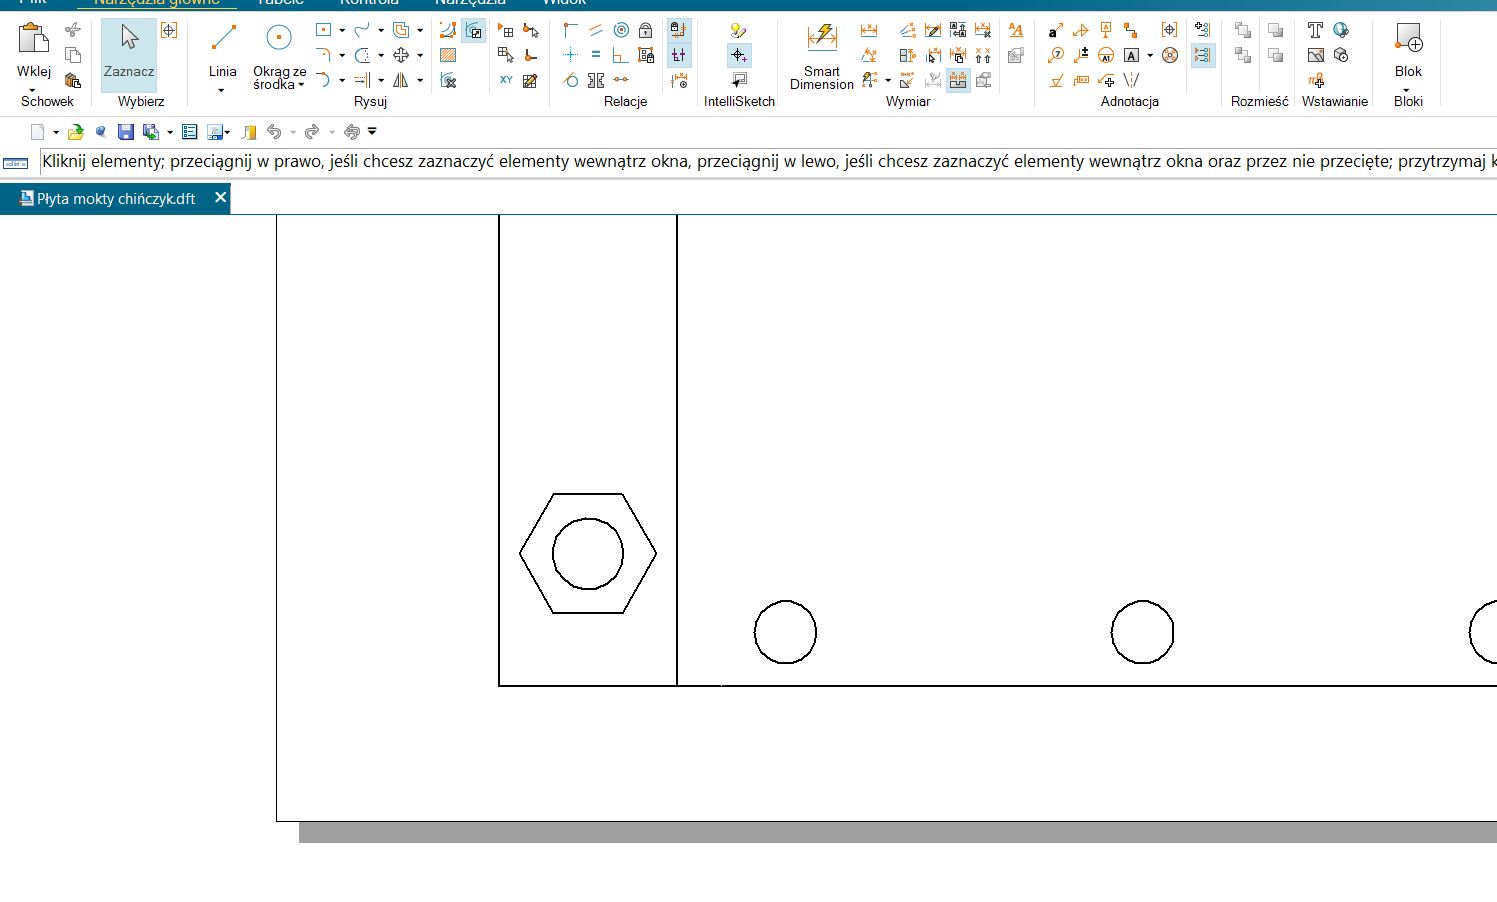Screen dimensions: 1497x902
Task: Choose the rectangle drawing tool
Action: (323, 30)
